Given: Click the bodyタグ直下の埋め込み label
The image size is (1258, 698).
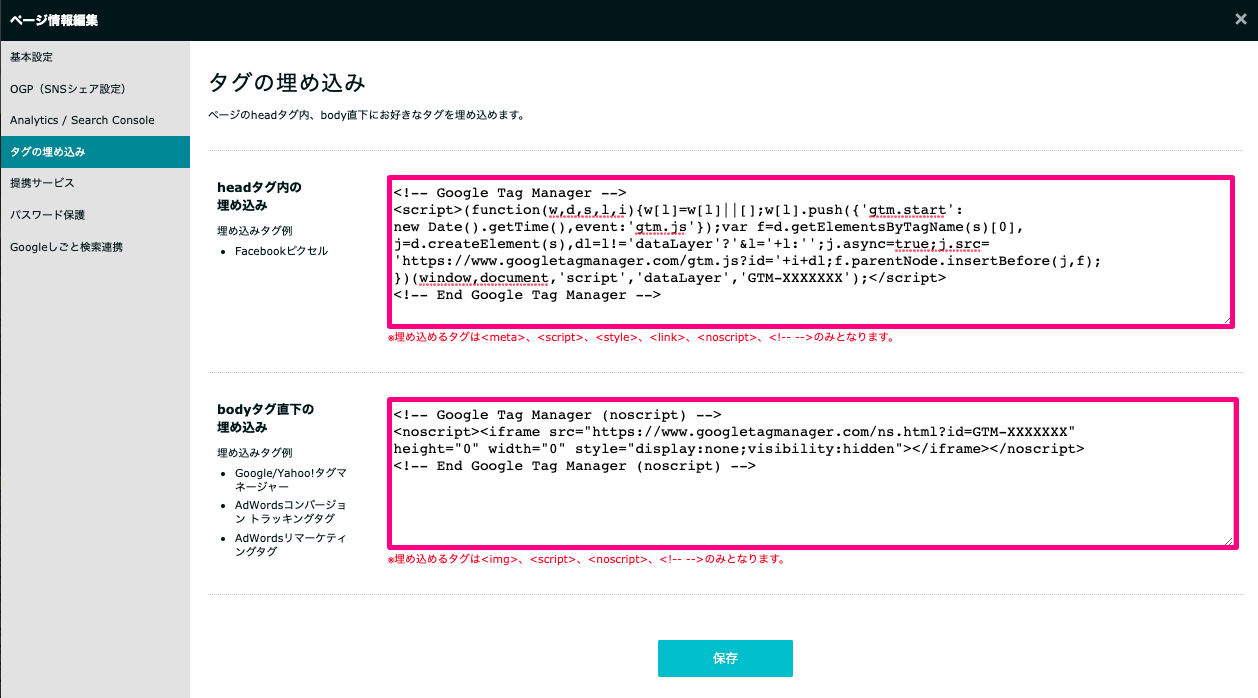Looking at the screenshot, I should click(x=265, y=418).
